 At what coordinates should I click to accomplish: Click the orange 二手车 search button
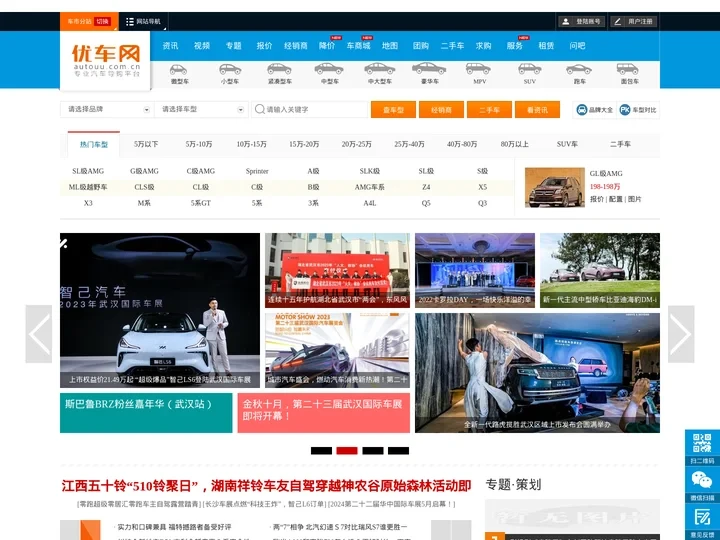pyautogui.click(x=489, y=110)
